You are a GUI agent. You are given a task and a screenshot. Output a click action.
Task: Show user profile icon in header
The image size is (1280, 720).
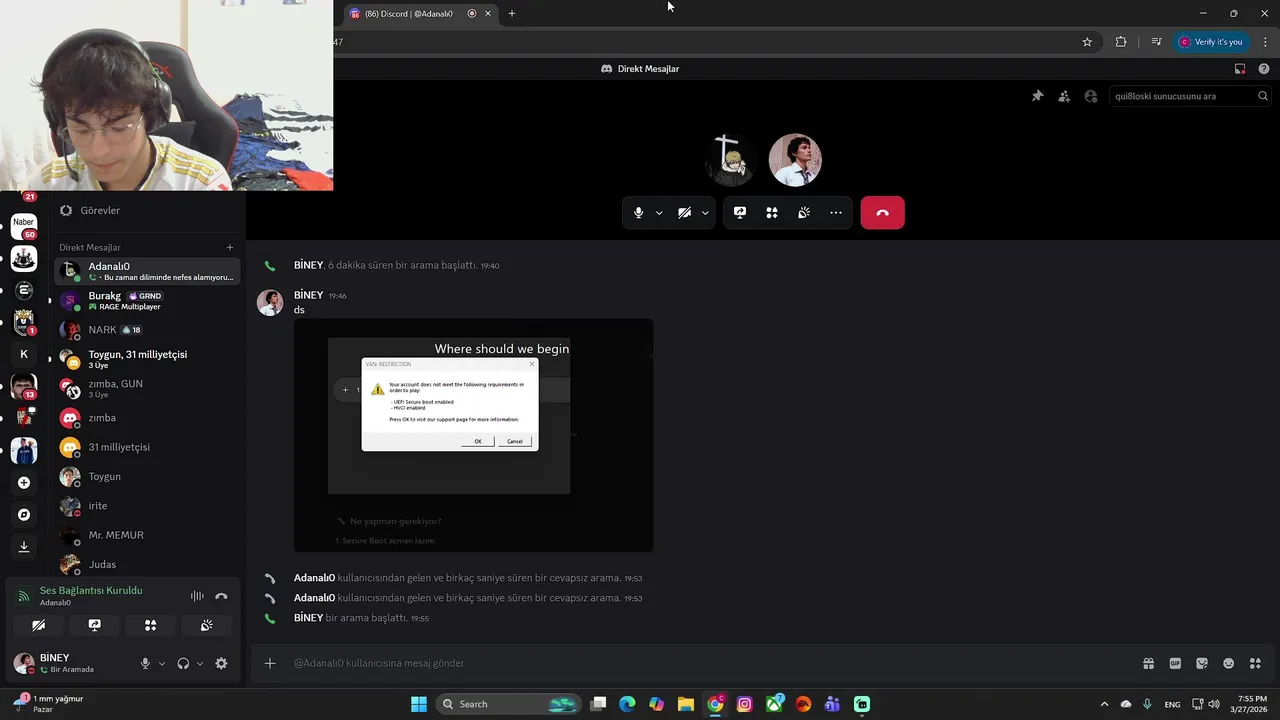[x=1091, y=96]
